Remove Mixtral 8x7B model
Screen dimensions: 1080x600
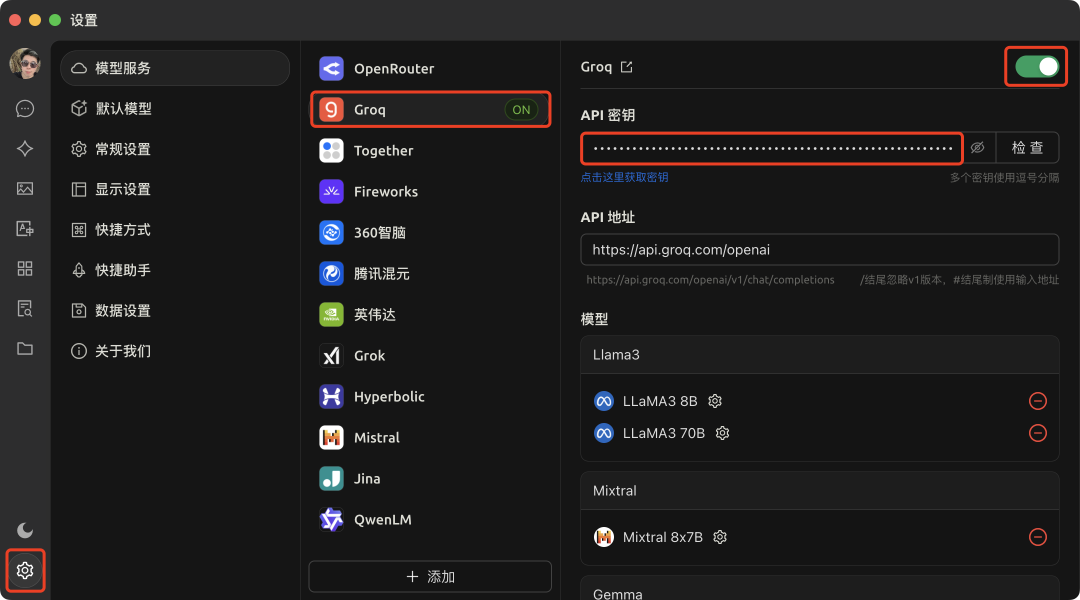(1037, 537)
